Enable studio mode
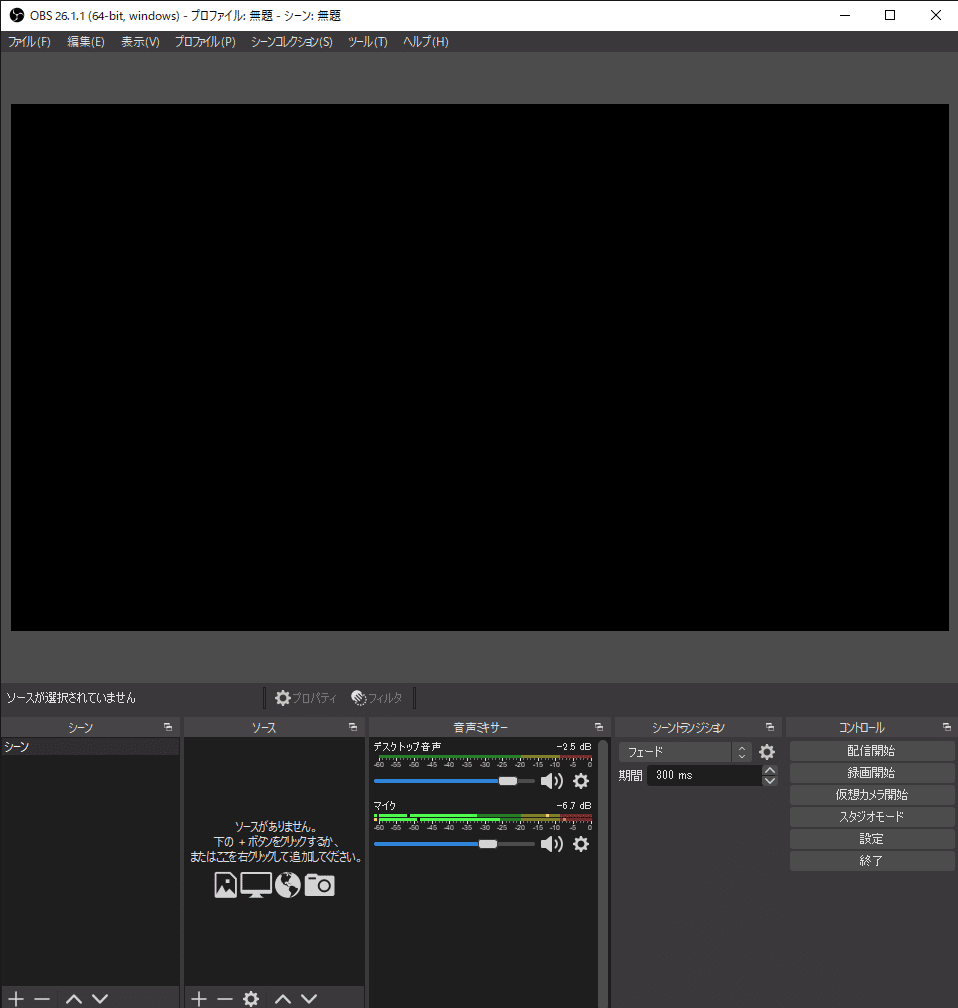 [x=871, y=816]
